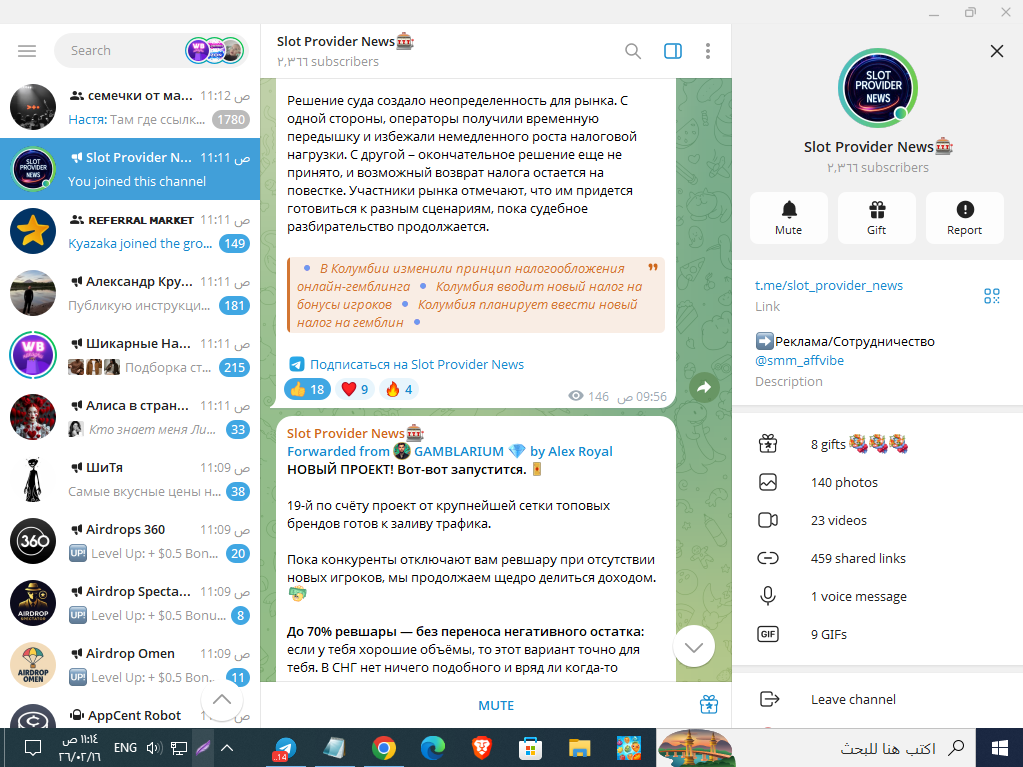Open stories avatars in the search bar
1023x767 pixels.
tap(215, 51)
